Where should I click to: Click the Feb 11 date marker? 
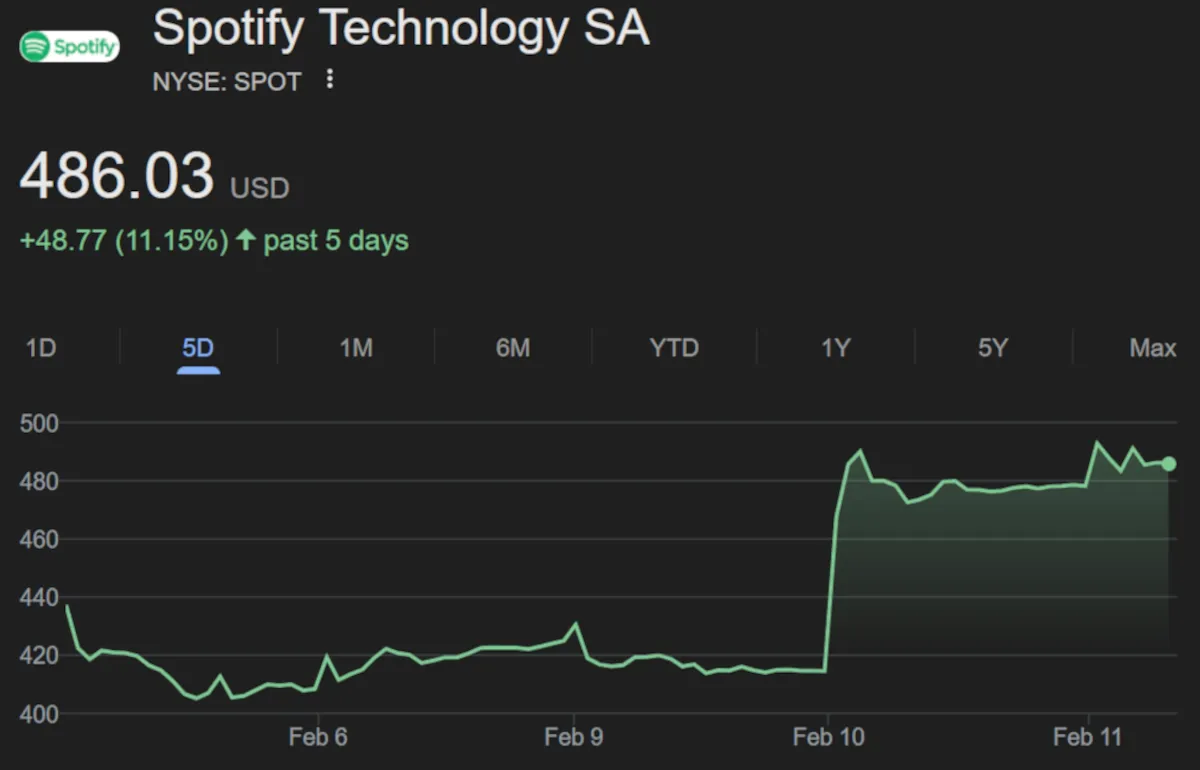click(x=1087, y=738)
